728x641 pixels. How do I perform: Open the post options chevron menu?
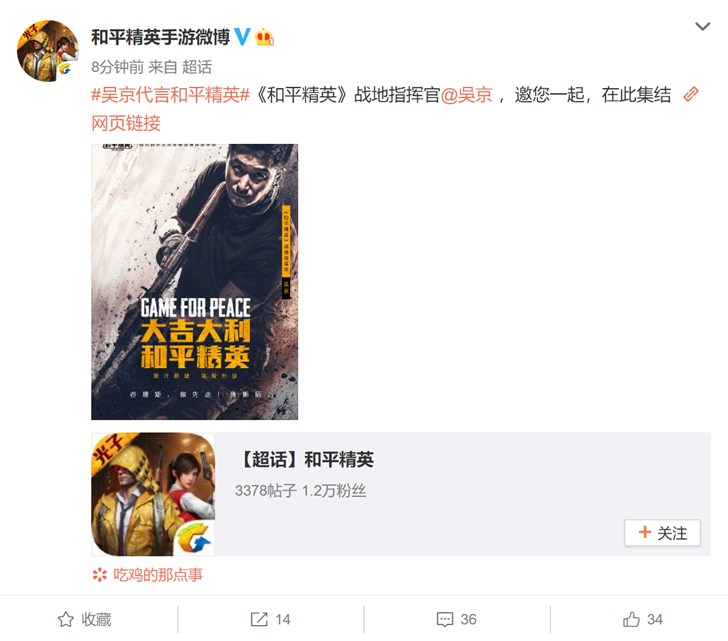tap(702, 27)
